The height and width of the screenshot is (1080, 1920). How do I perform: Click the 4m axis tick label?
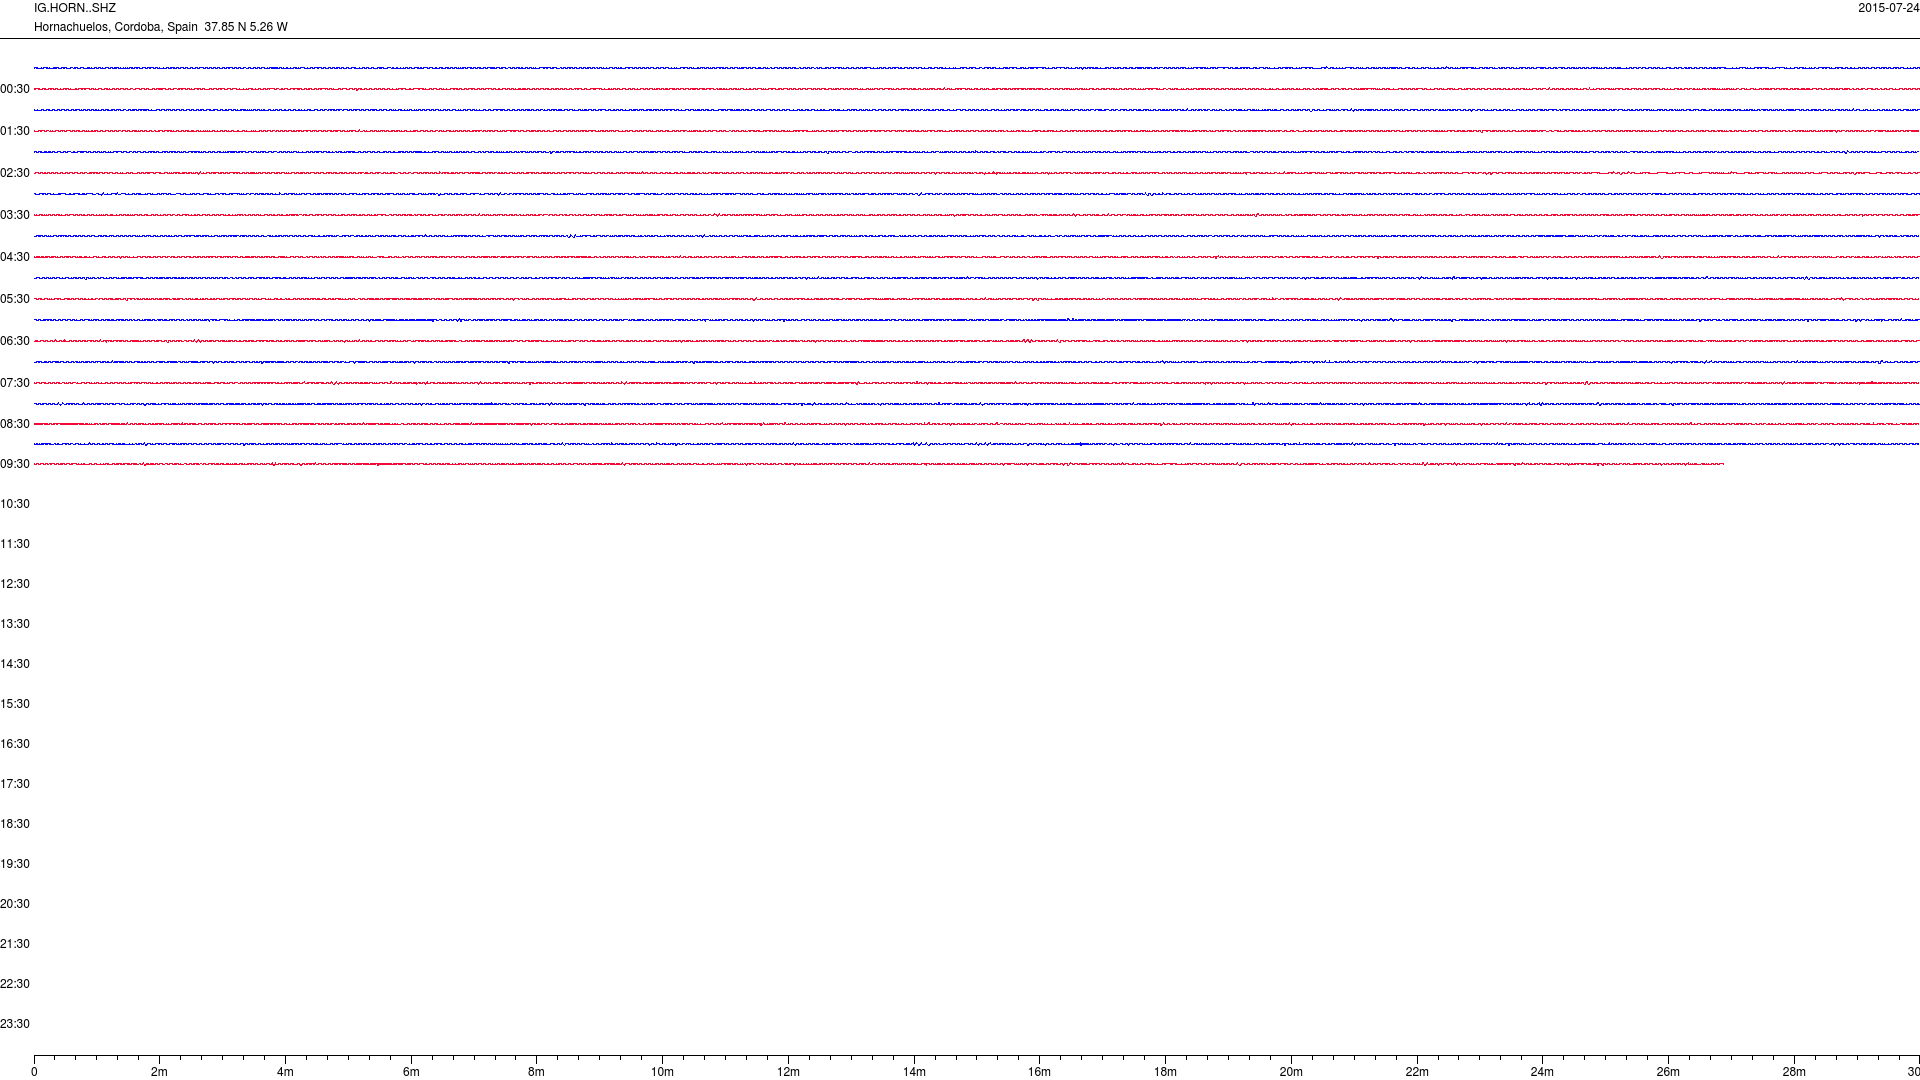click(x=285, y=1072)
